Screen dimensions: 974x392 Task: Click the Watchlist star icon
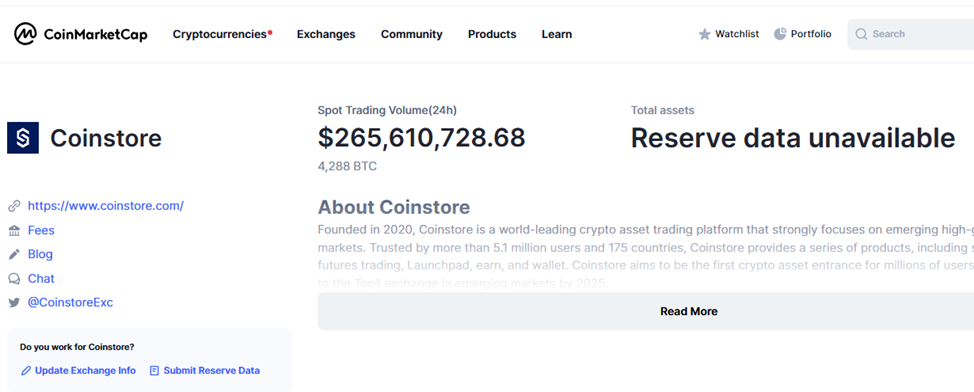point(704,34)
